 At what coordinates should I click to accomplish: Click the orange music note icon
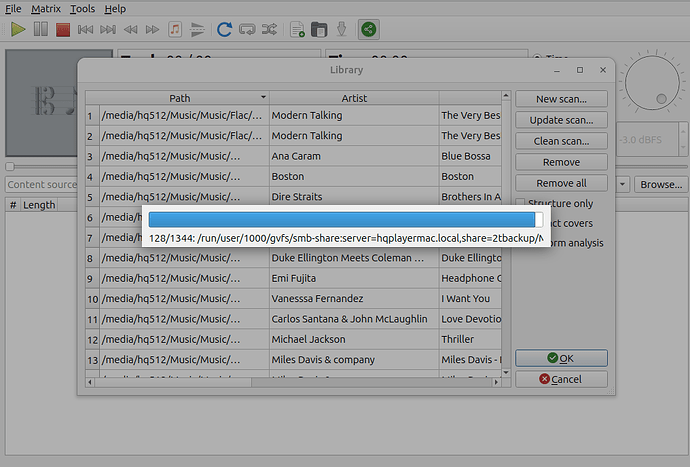175,29
